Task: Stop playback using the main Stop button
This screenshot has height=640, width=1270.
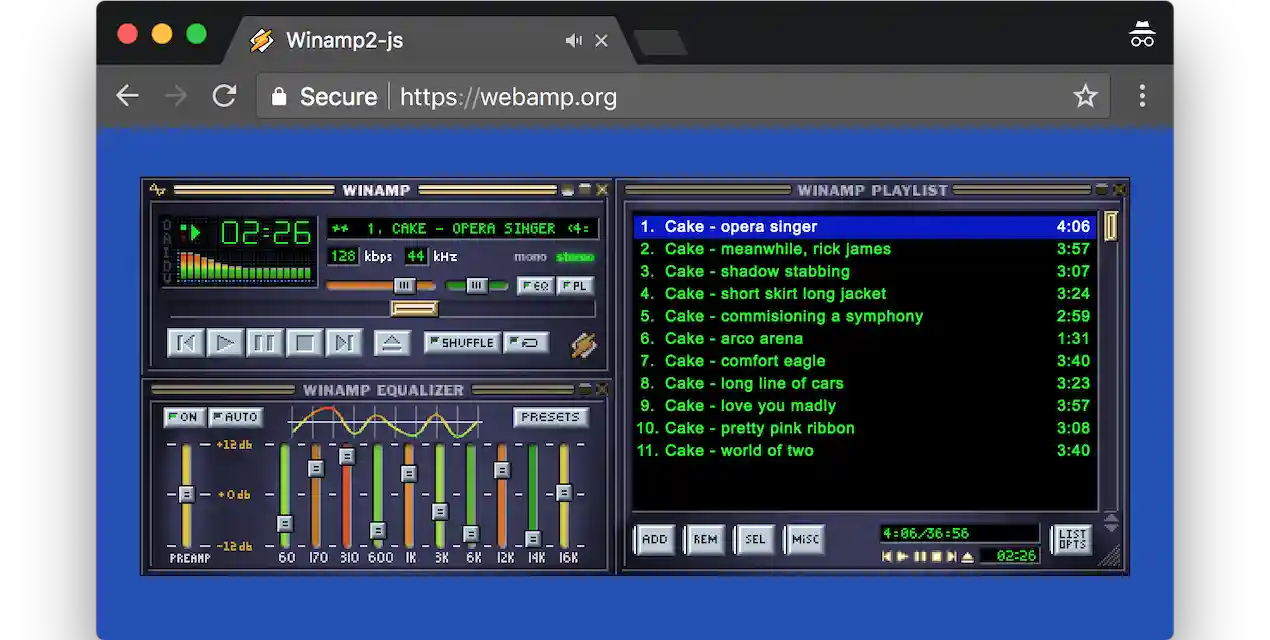Action: tap(304, 343)
